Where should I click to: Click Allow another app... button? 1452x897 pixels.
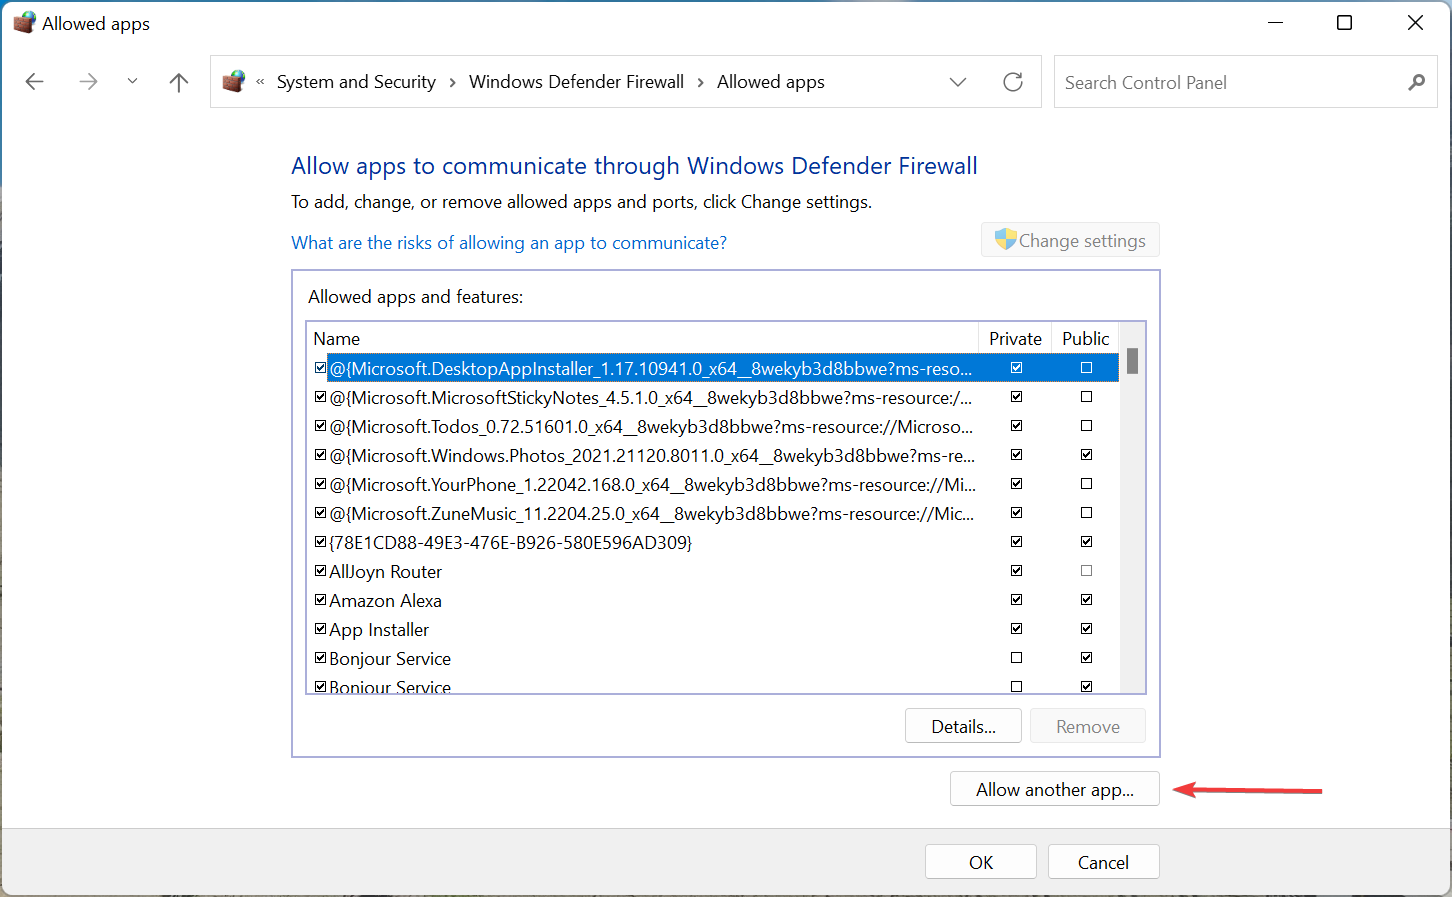coord(1055,789)
